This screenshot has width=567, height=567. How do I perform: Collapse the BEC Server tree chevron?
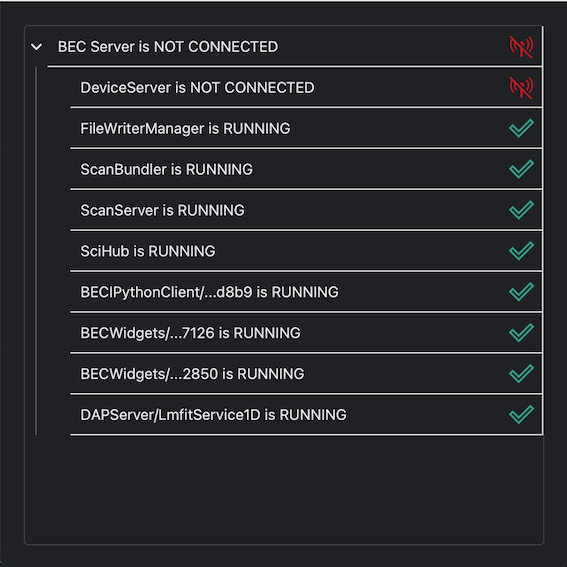click(37, 47)
